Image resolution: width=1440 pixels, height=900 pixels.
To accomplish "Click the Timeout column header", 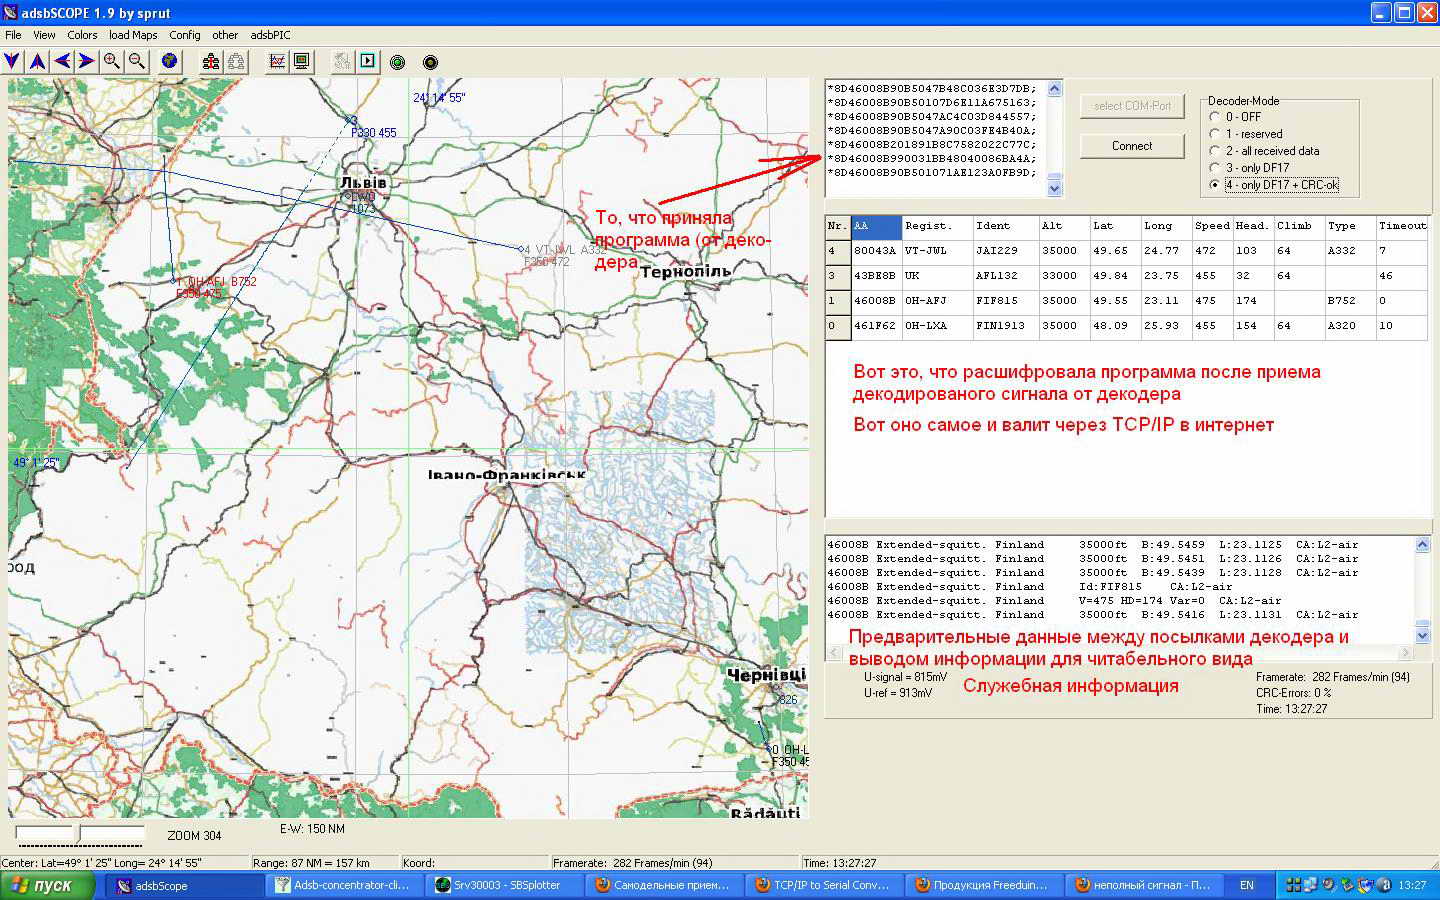I will (x=1401, y=227).
